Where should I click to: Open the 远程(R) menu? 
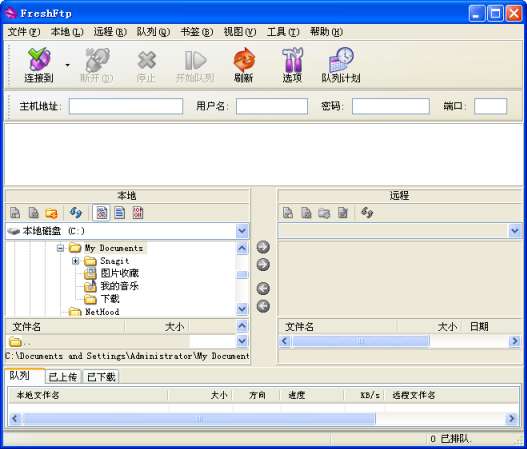110,32
